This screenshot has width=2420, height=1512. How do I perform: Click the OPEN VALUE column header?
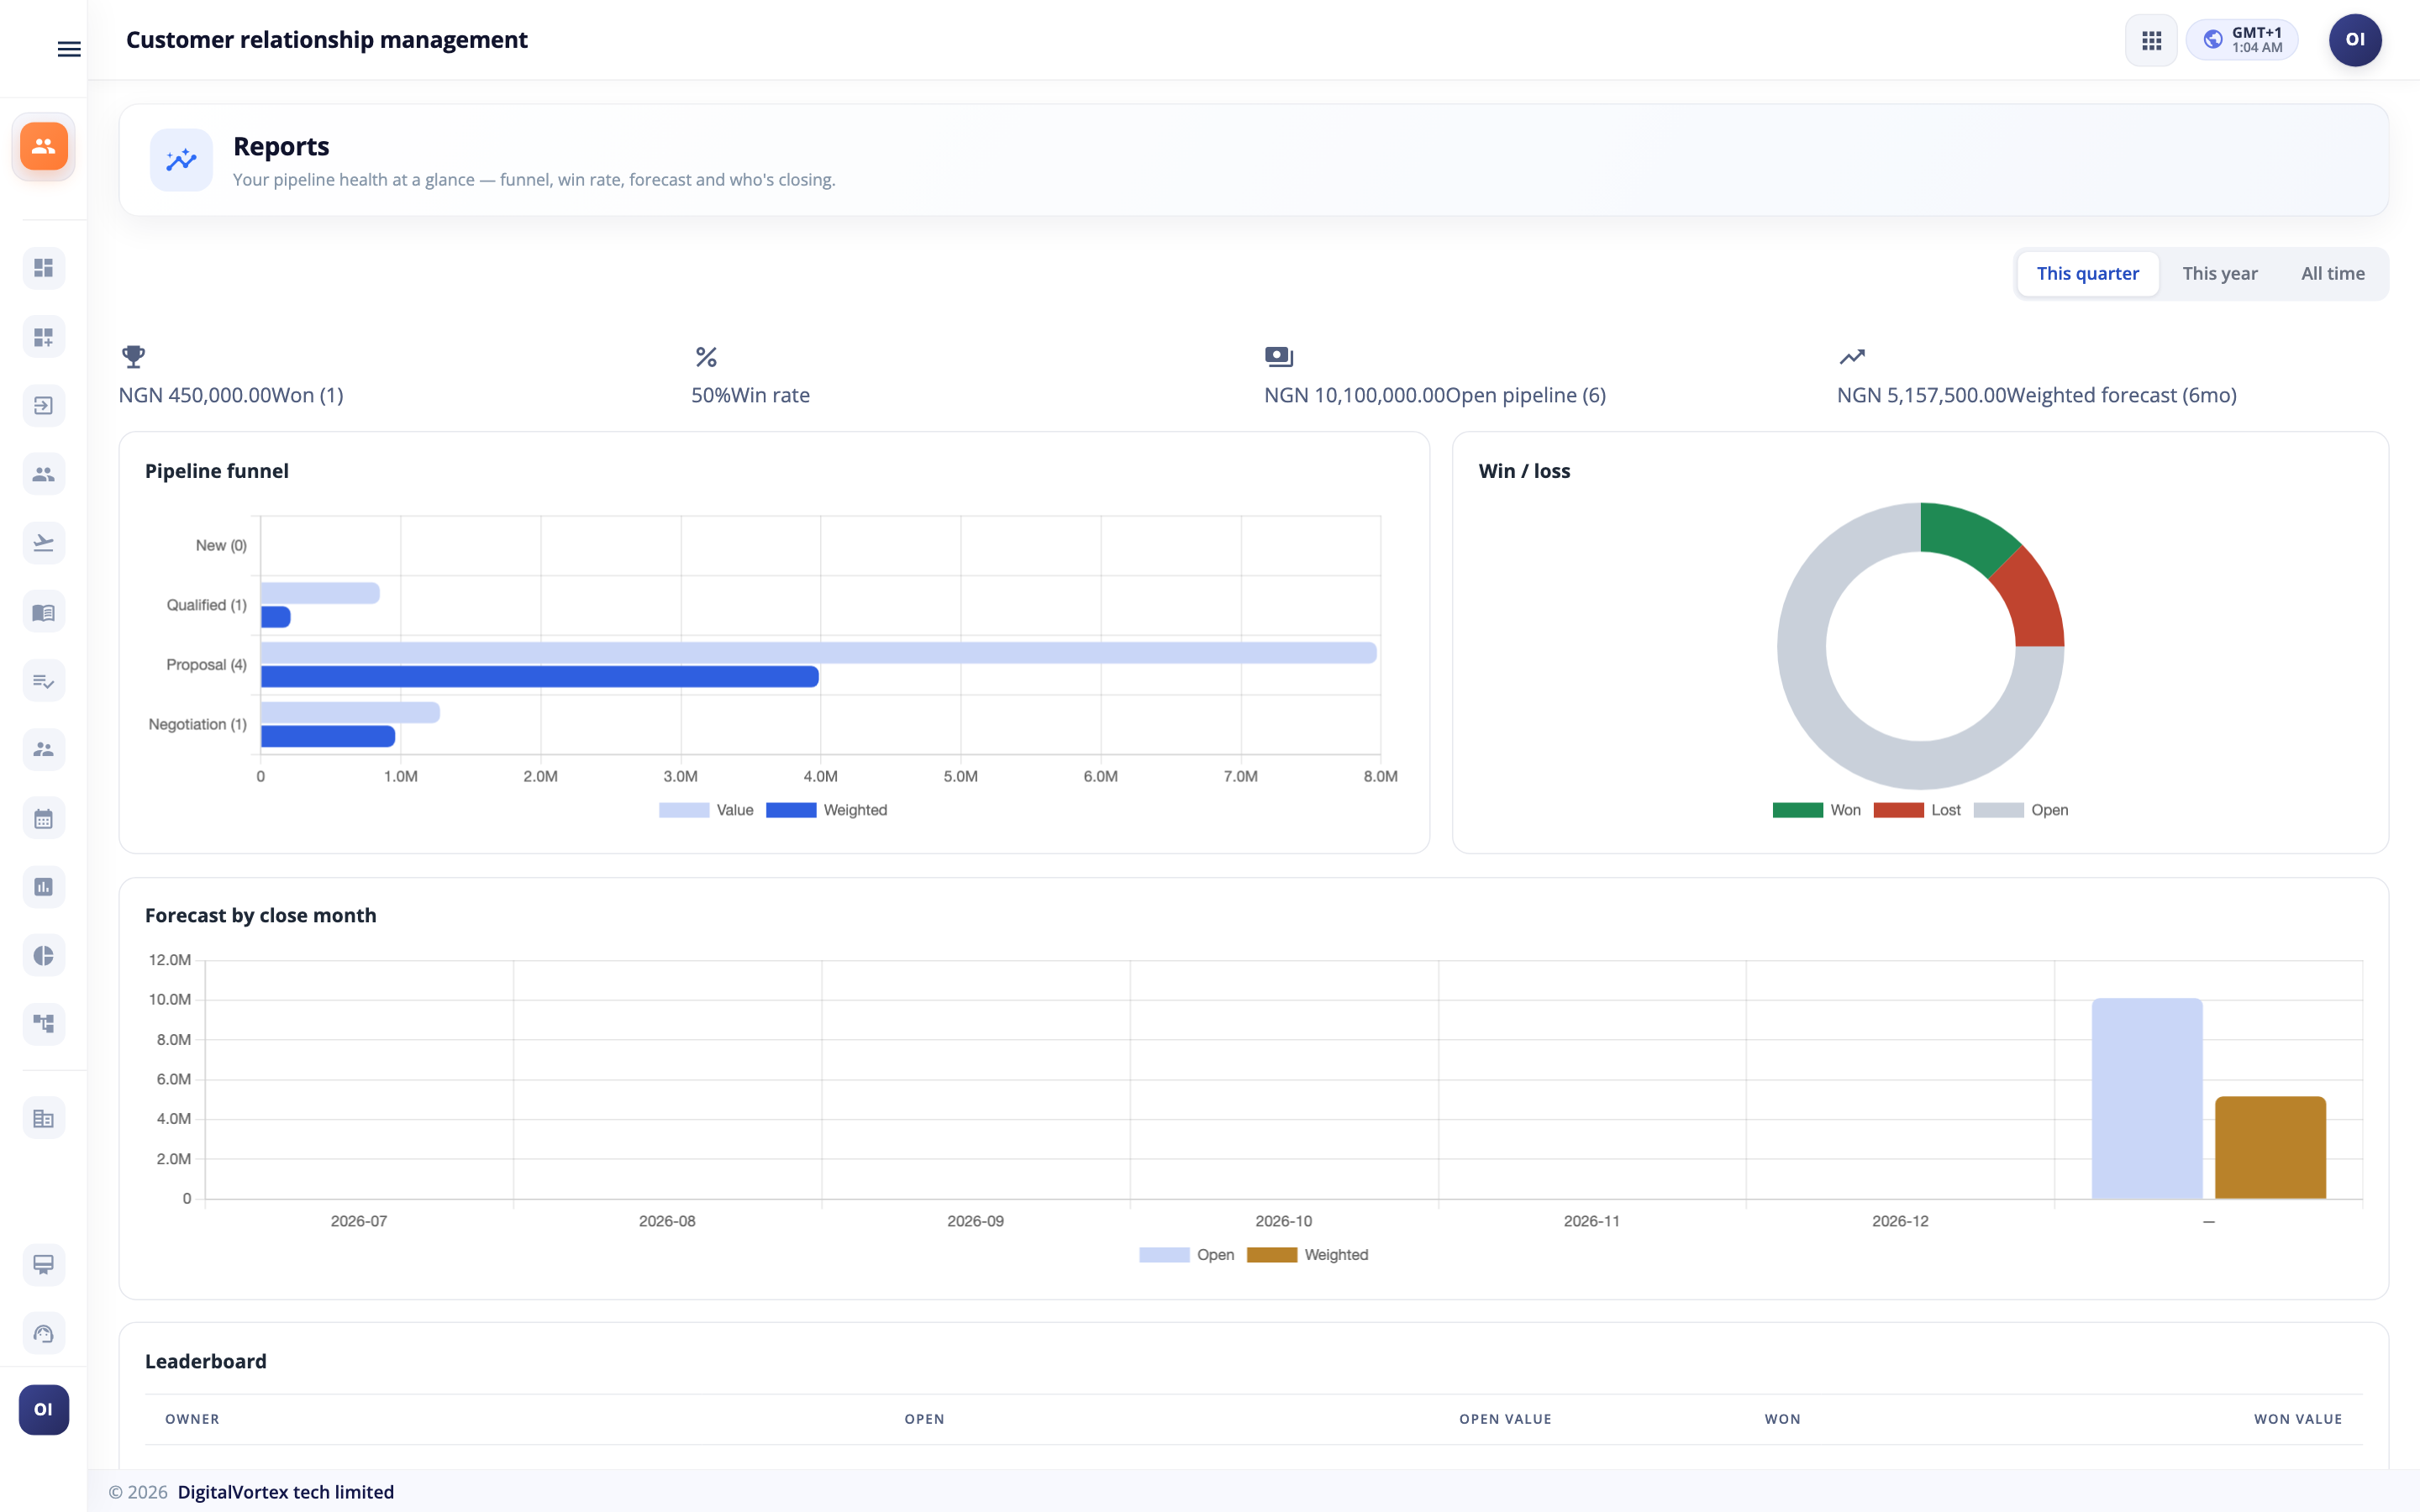pos(1505,1419)
